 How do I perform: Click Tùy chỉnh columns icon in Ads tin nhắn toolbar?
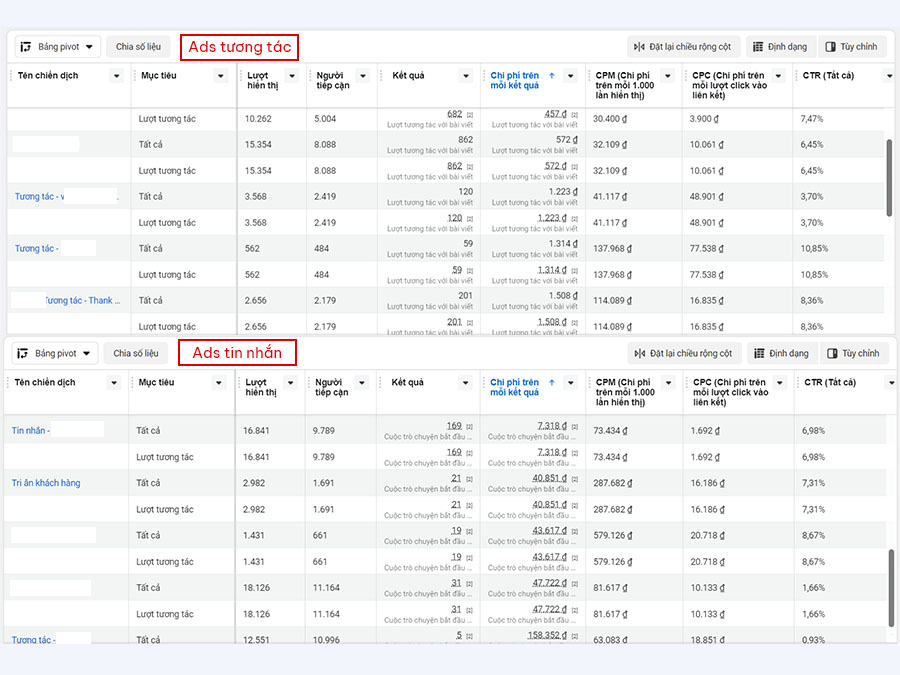coord(831,353)
